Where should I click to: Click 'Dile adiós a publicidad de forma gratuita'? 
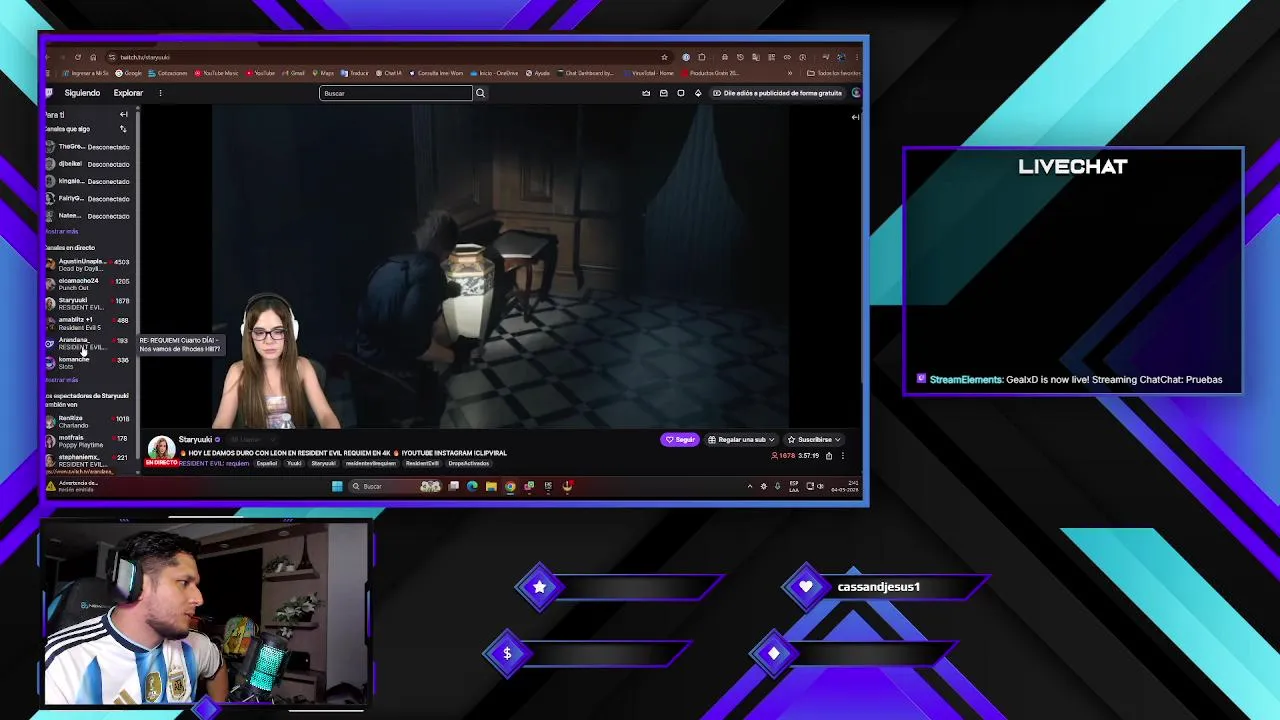777,93
